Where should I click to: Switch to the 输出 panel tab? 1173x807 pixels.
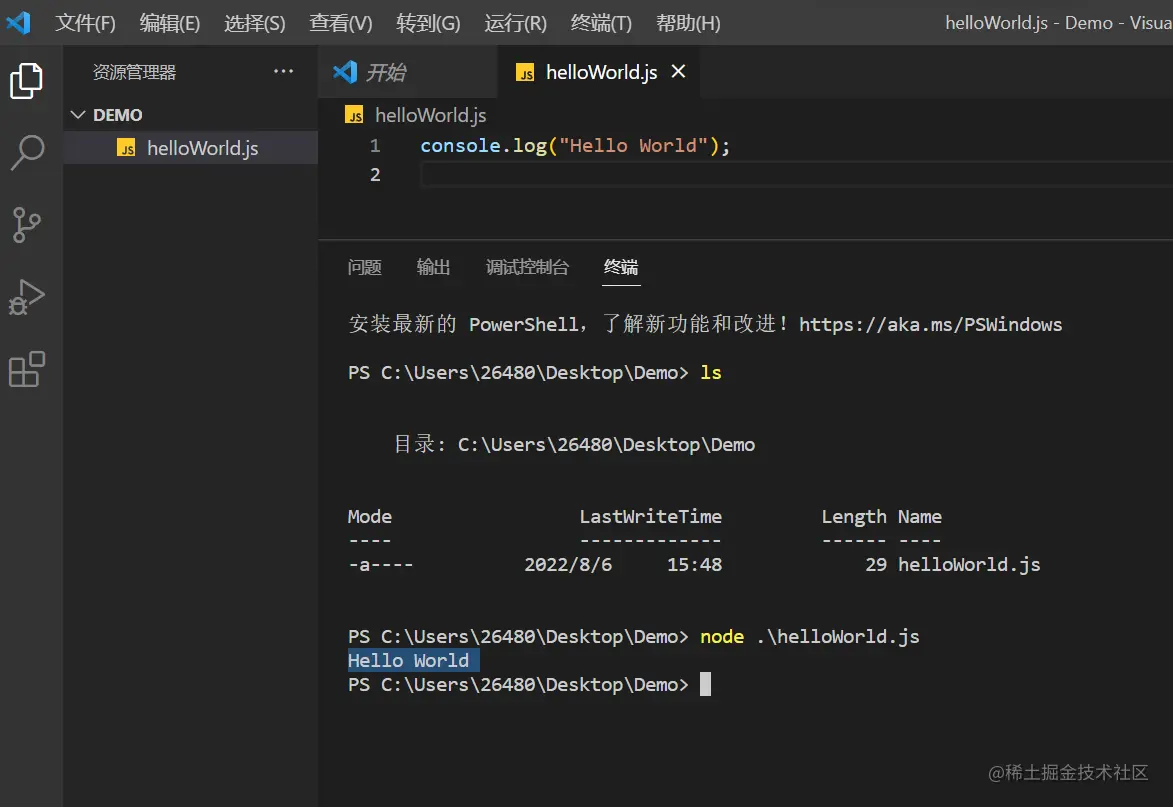(x=433, y=267)
